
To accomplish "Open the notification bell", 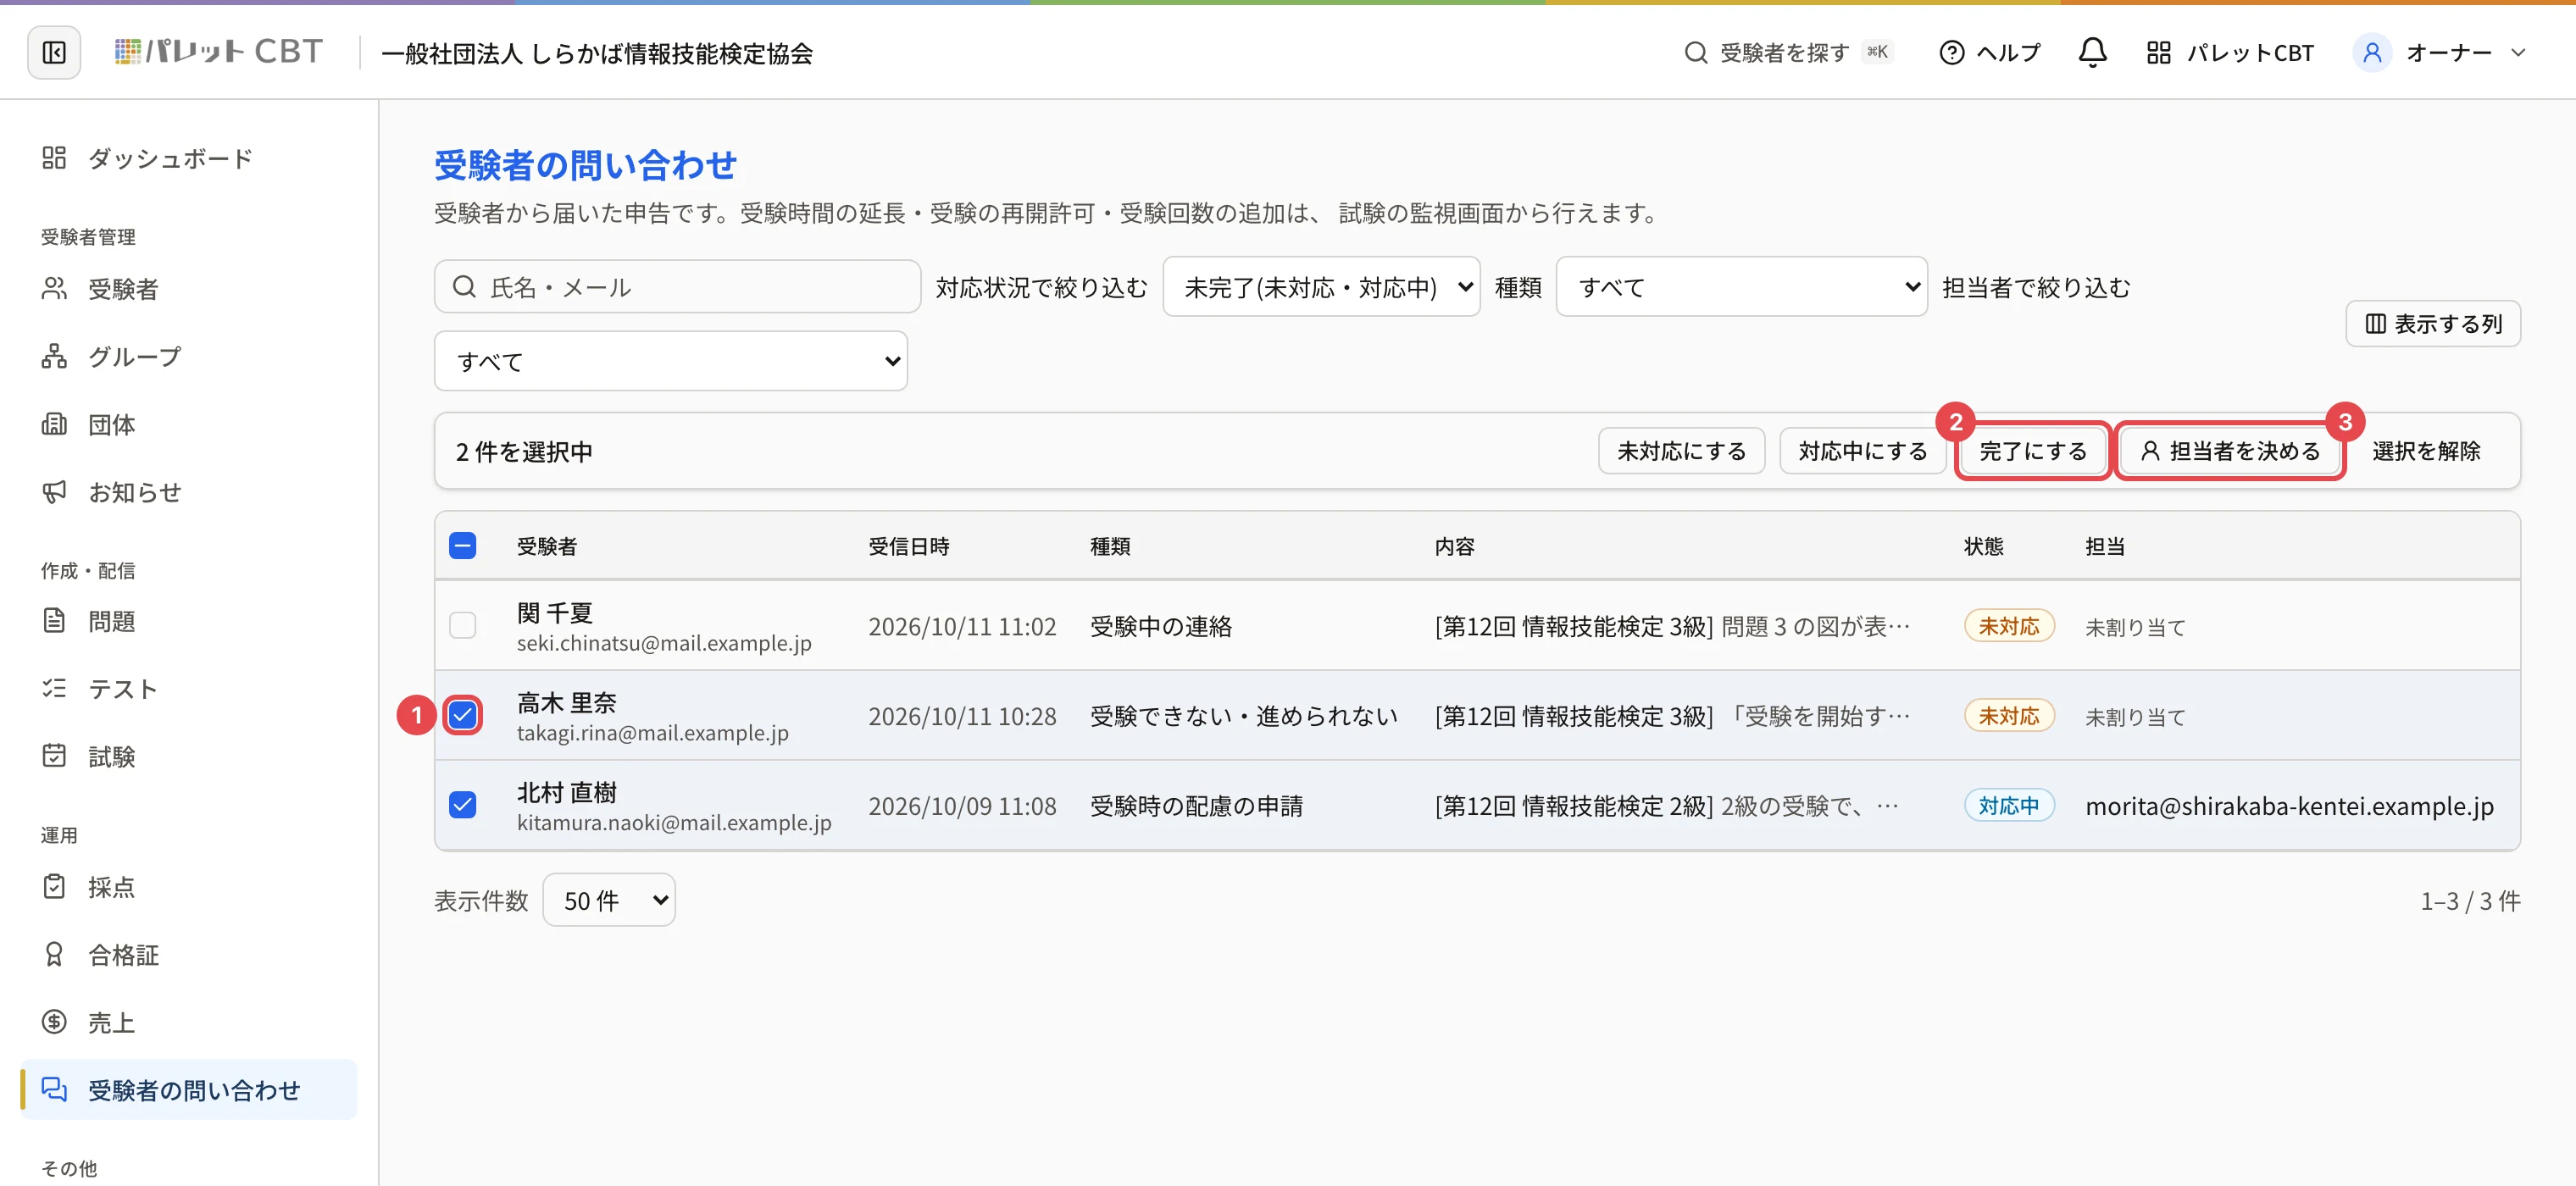I will (2092, 52).
